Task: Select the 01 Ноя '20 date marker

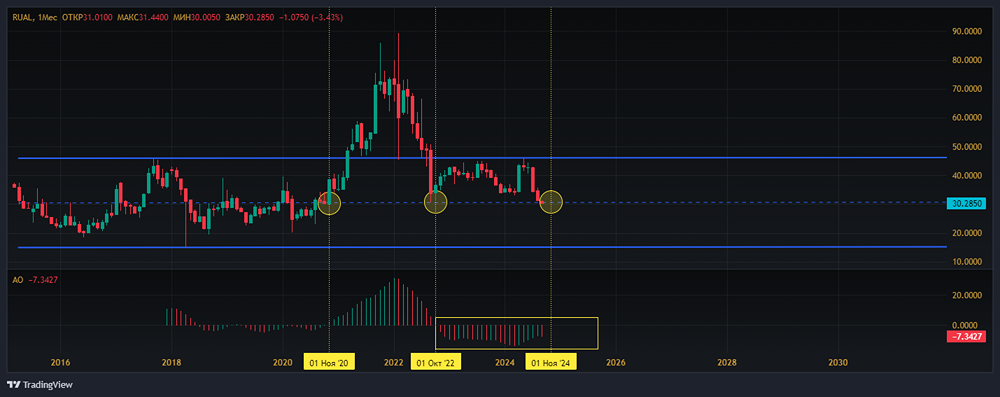Action: [x=329, y=363]
